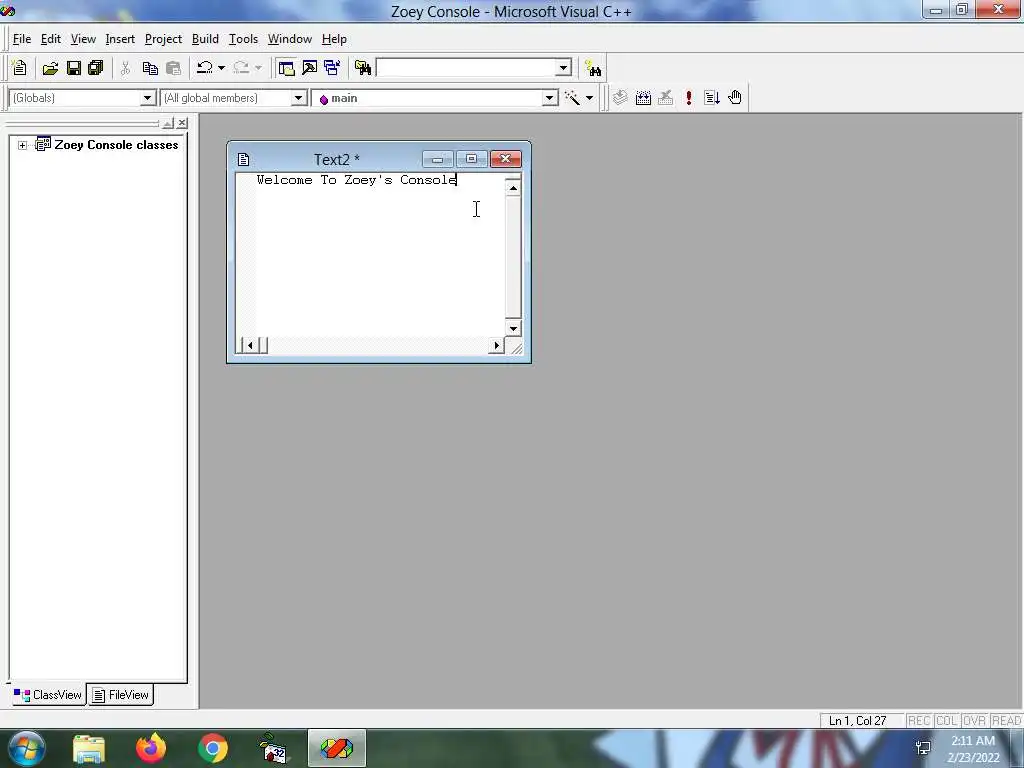Switch to the ClassView tab

48,695
